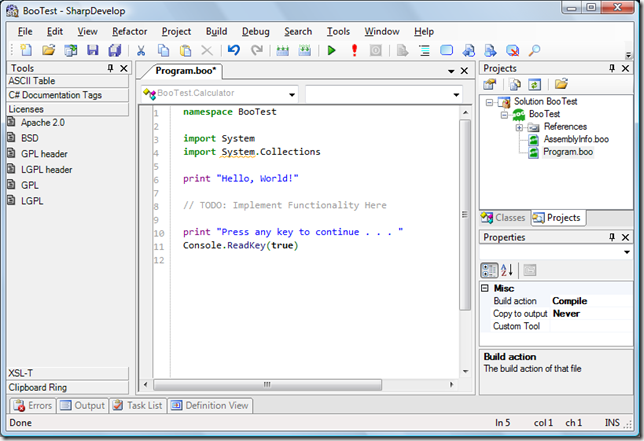Click the red exclamation run-without-debugger icon

[354, 51]
